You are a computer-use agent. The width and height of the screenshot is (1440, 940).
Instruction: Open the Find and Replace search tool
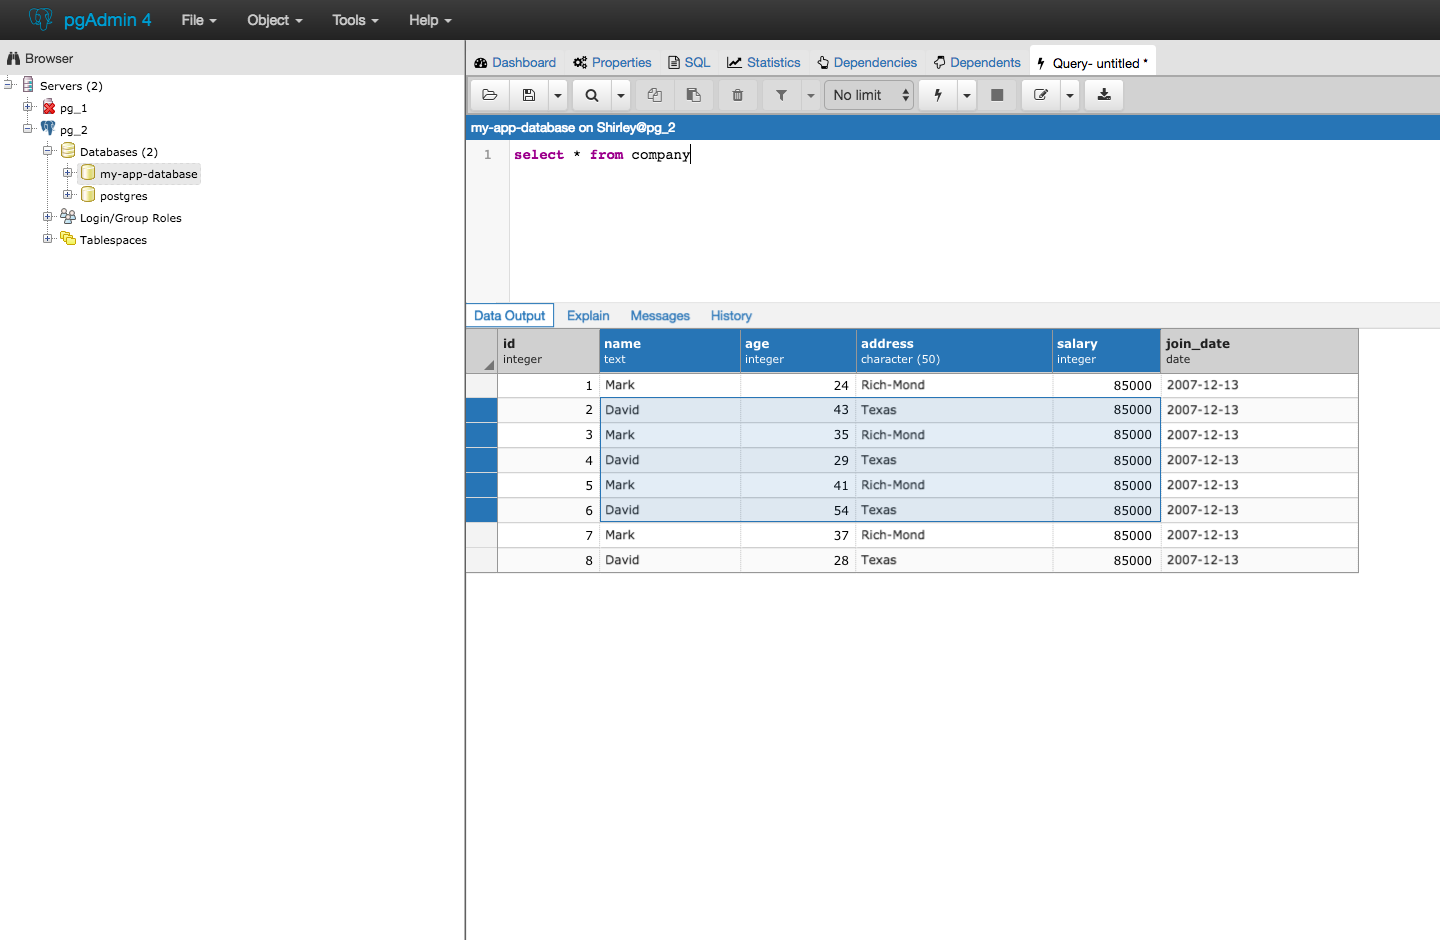[x=591, y=94]
